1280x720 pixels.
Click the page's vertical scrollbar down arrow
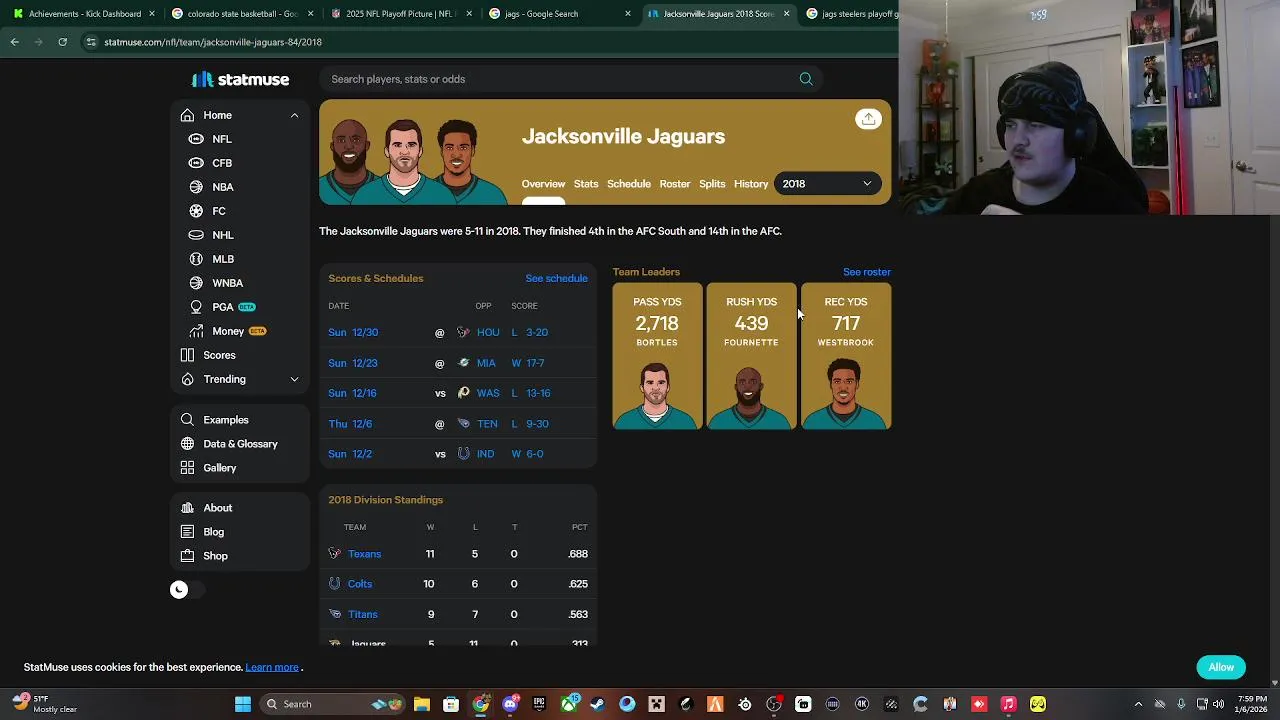coord(1274,683)
